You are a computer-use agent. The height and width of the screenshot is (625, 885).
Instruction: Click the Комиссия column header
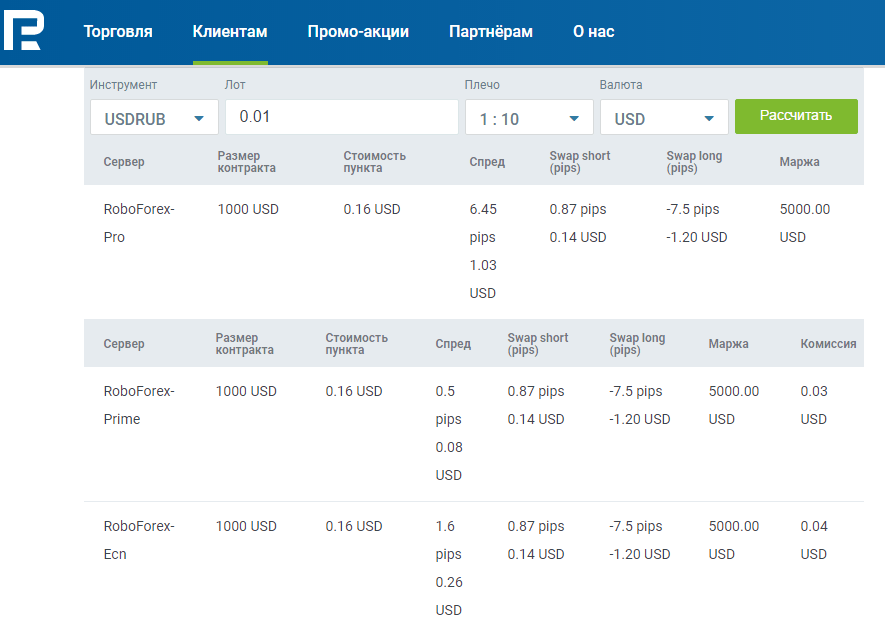pos(828,344)
